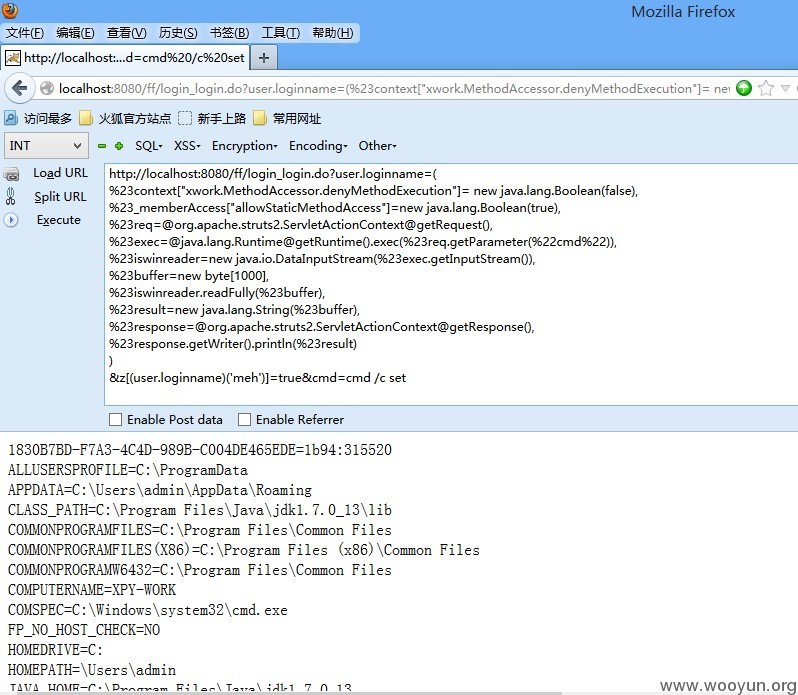Expand the Encryption dropdown menu
The width and height of the screenshot is (798, 695).
coord(245,146)
